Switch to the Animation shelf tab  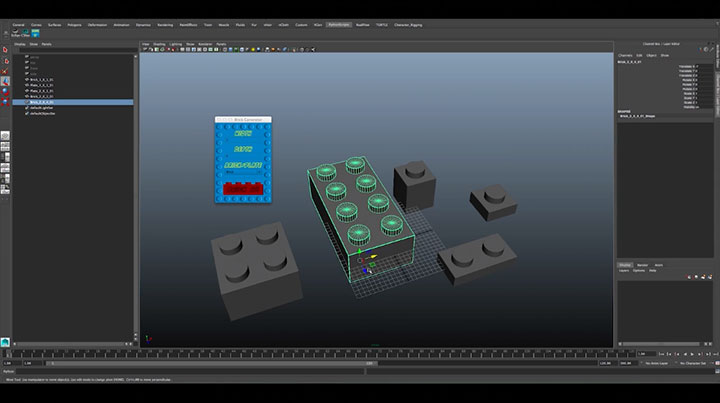coord(121,25)
